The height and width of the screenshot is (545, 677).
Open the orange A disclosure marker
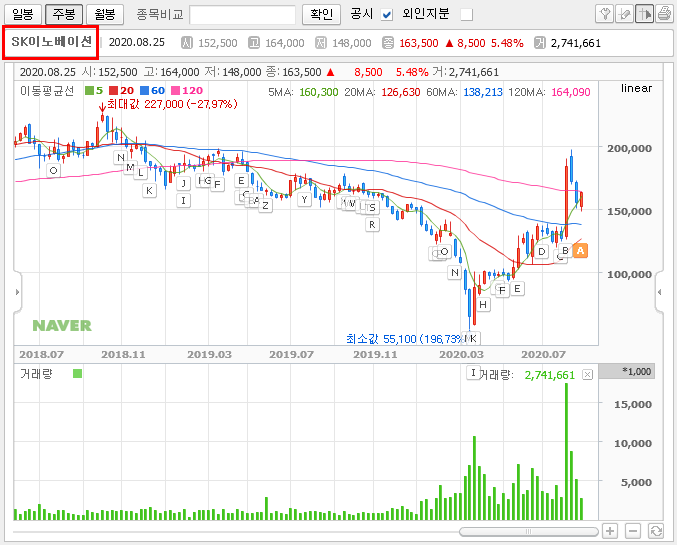(580, 250)
